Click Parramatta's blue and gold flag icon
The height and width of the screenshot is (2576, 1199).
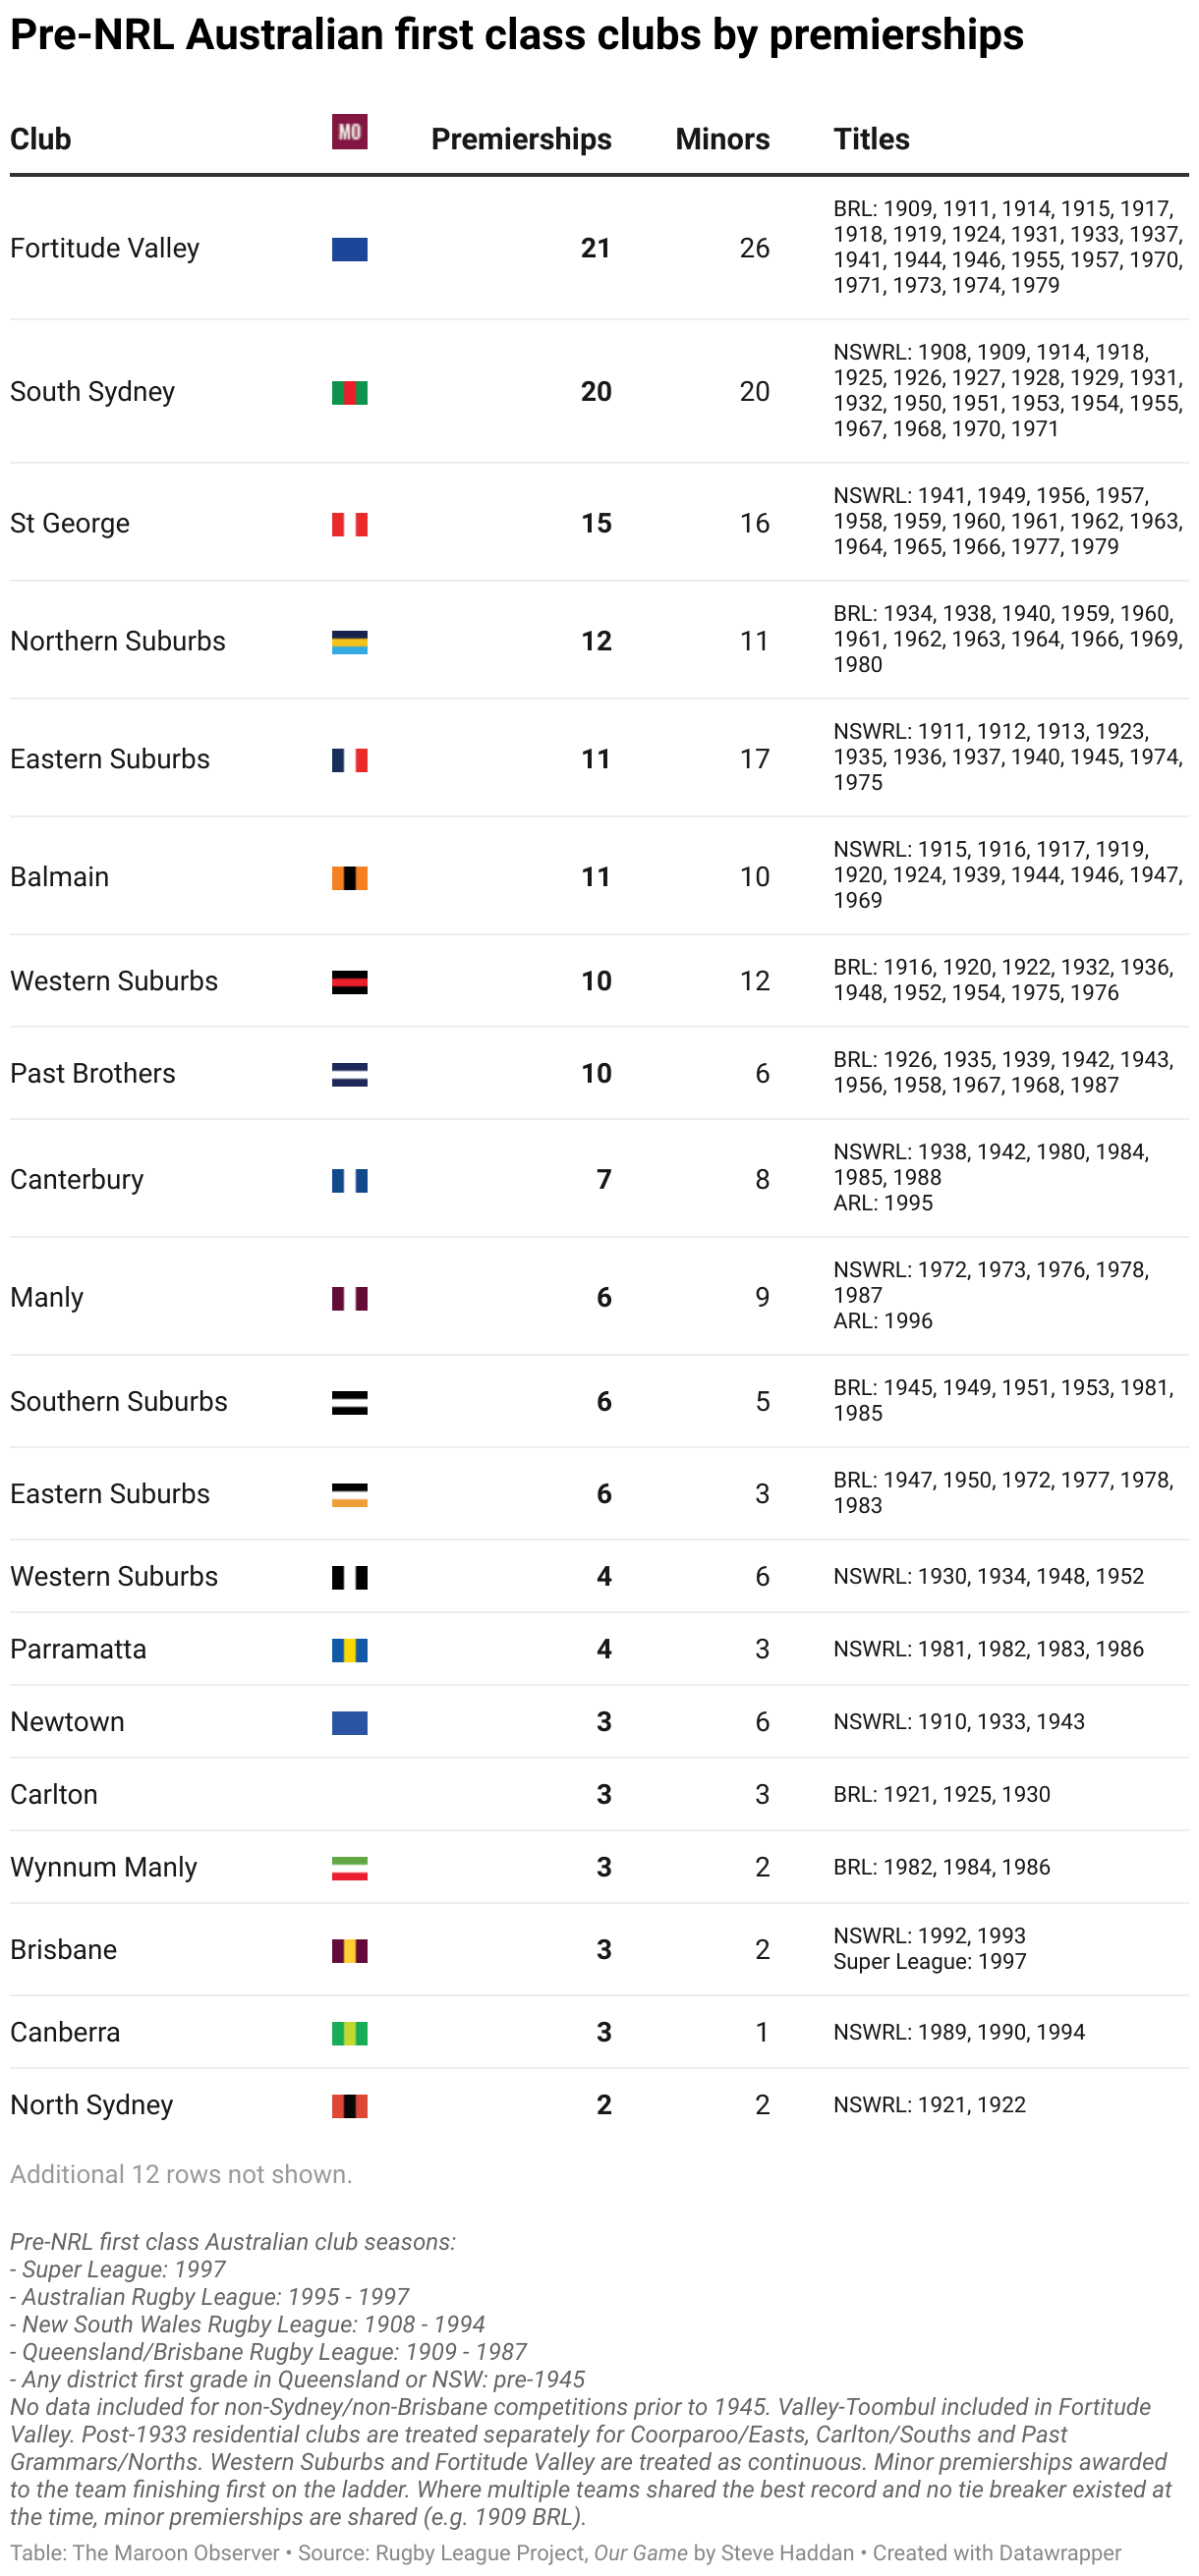pos(349,1651)
